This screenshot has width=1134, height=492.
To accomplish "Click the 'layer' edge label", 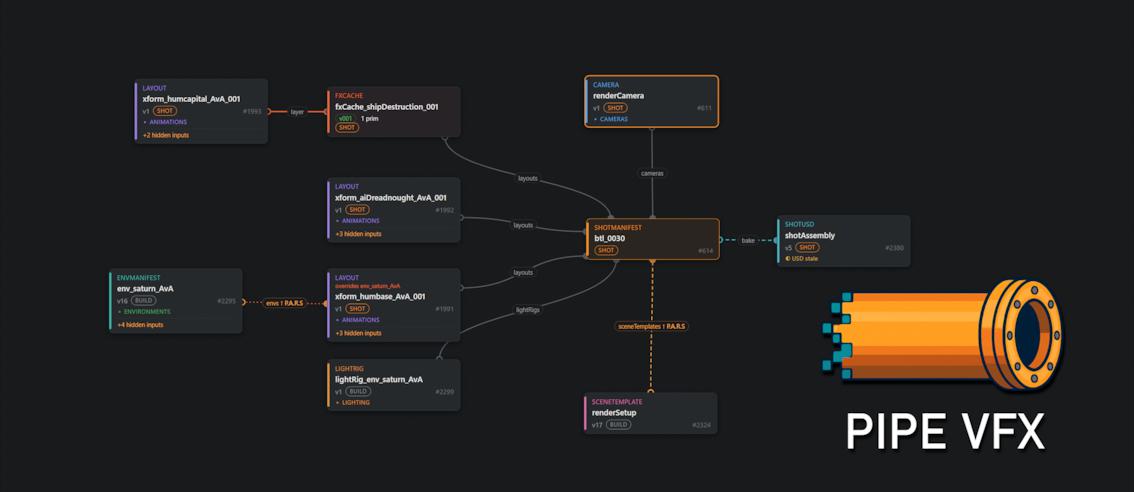I will [297, 112].
